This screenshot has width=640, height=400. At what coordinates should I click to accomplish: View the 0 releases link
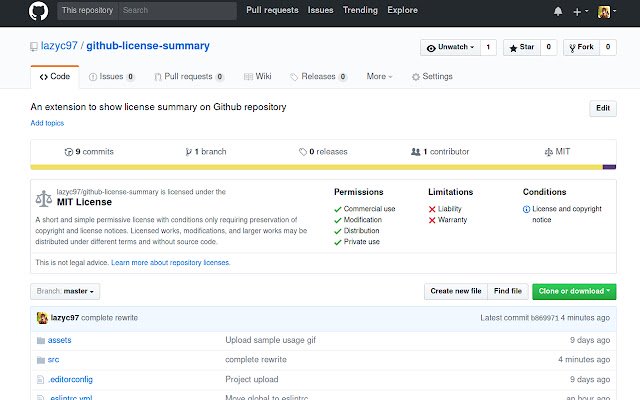[x=323, y=152]
